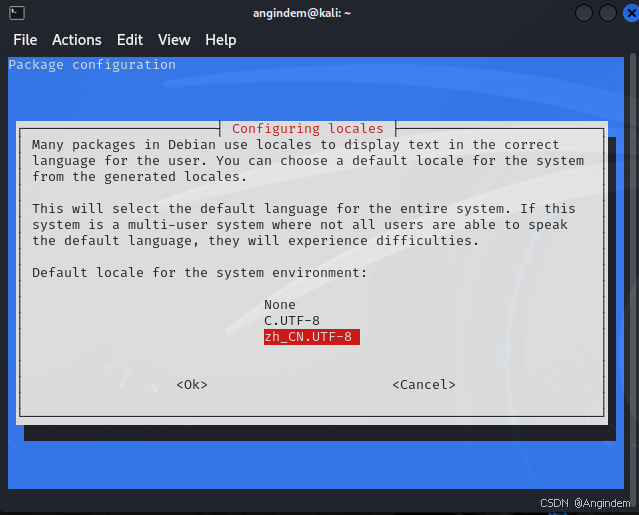Minimize the terminal window

coord(584,13)
